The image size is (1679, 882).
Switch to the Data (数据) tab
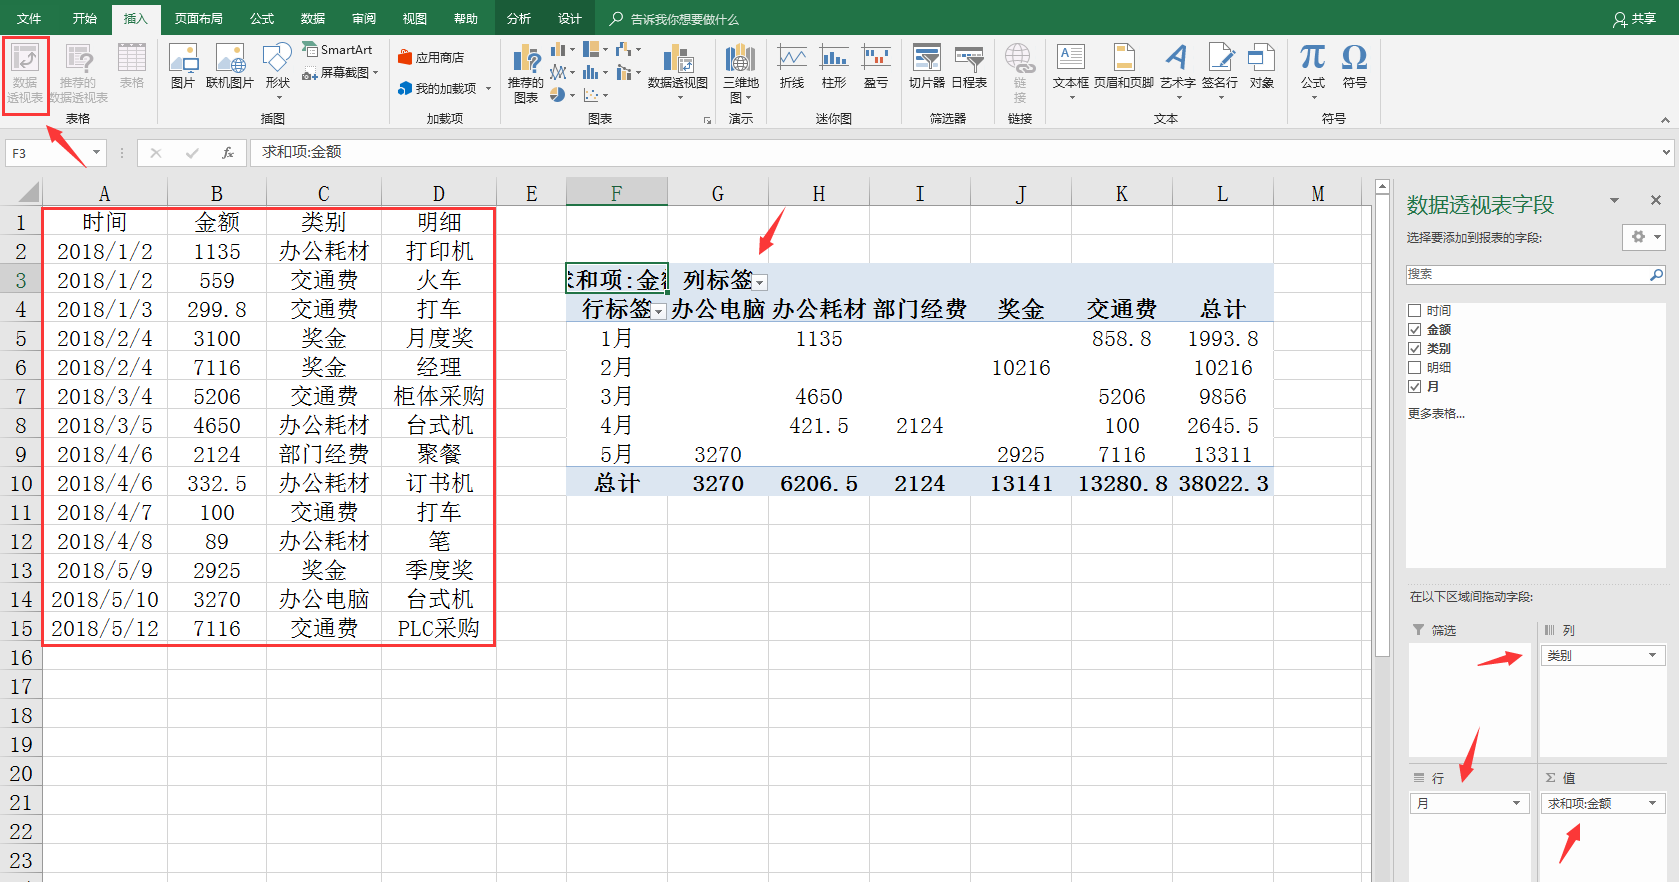[x=313, y=18]
